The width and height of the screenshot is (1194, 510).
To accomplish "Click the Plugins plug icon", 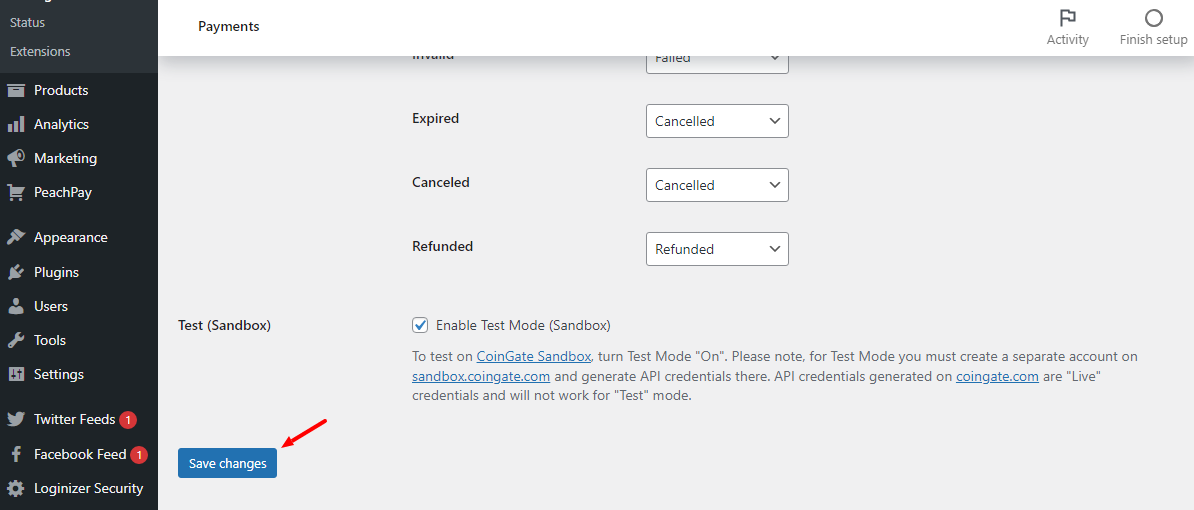I will (x=16, y=272).
